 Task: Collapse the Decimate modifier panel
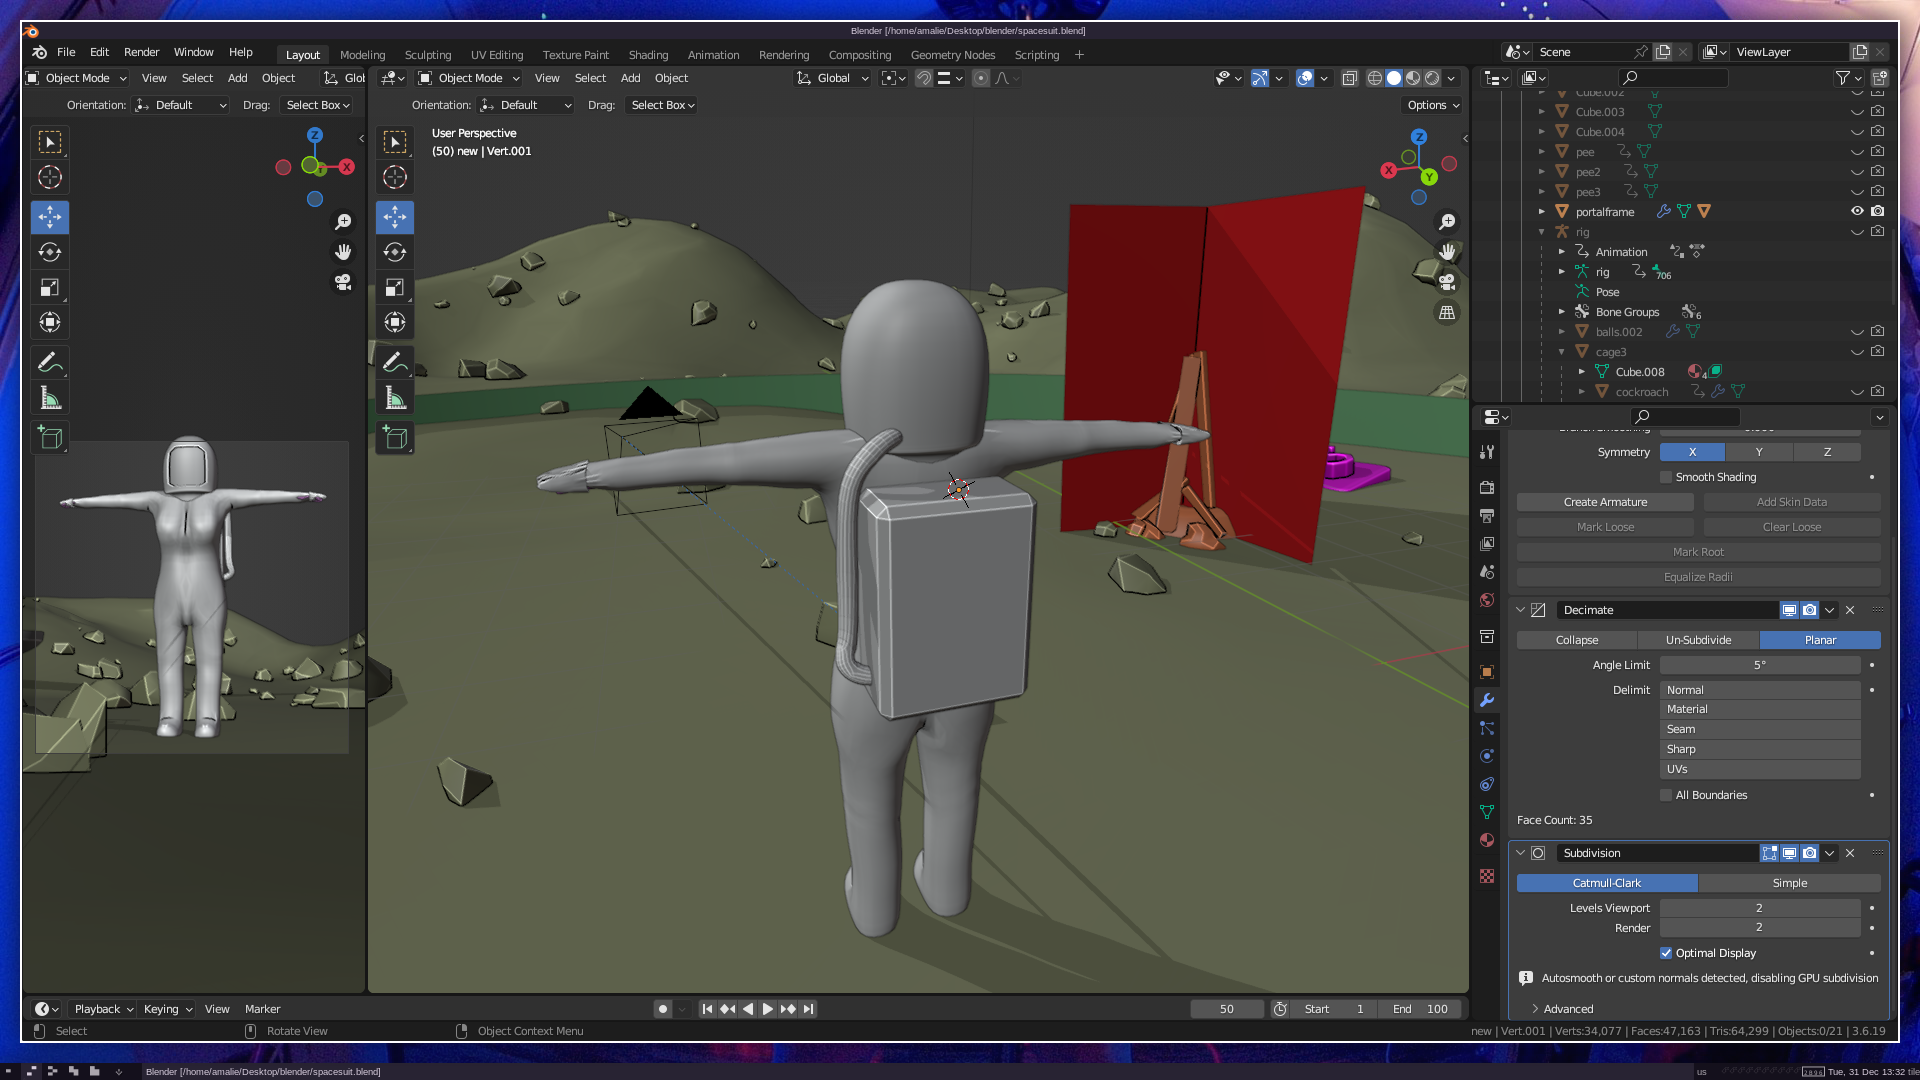1521,610
